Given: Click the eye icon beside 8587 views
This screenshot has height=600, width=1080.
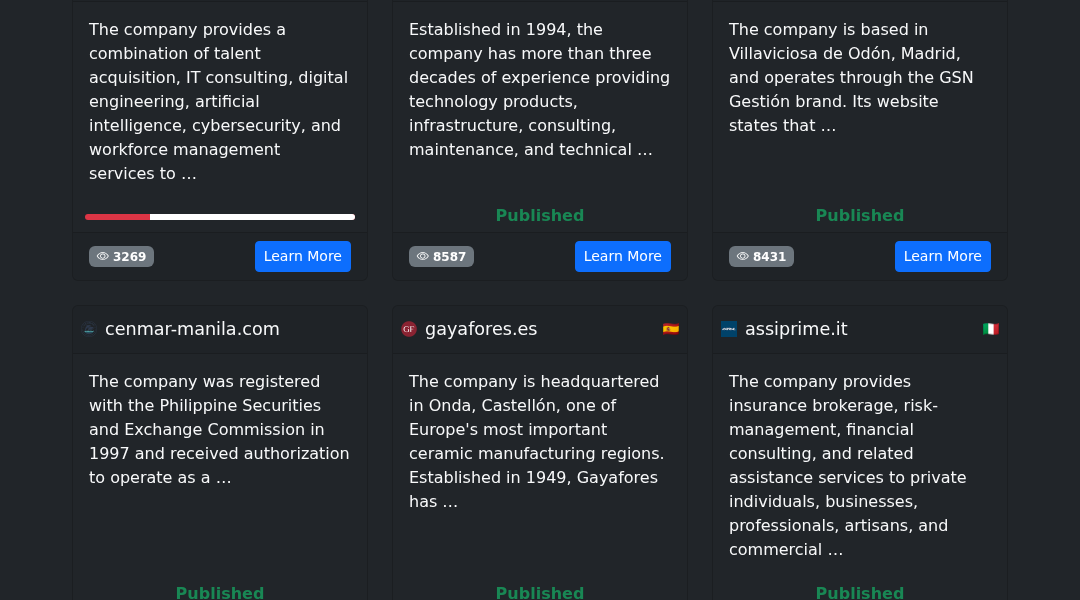Looking at the screenshot, I should click(x=423, y=256).
